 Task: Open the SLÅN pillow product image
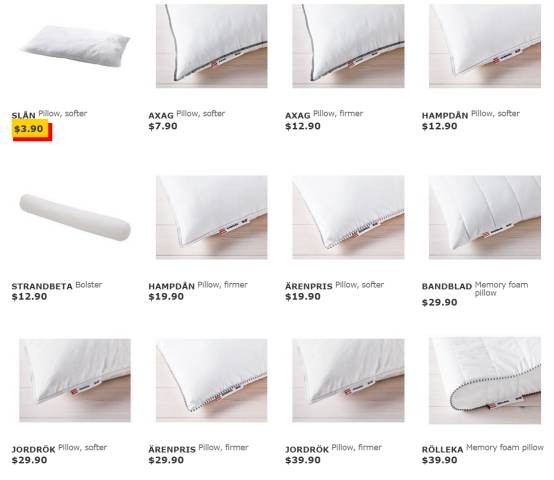tap(75, 46)
